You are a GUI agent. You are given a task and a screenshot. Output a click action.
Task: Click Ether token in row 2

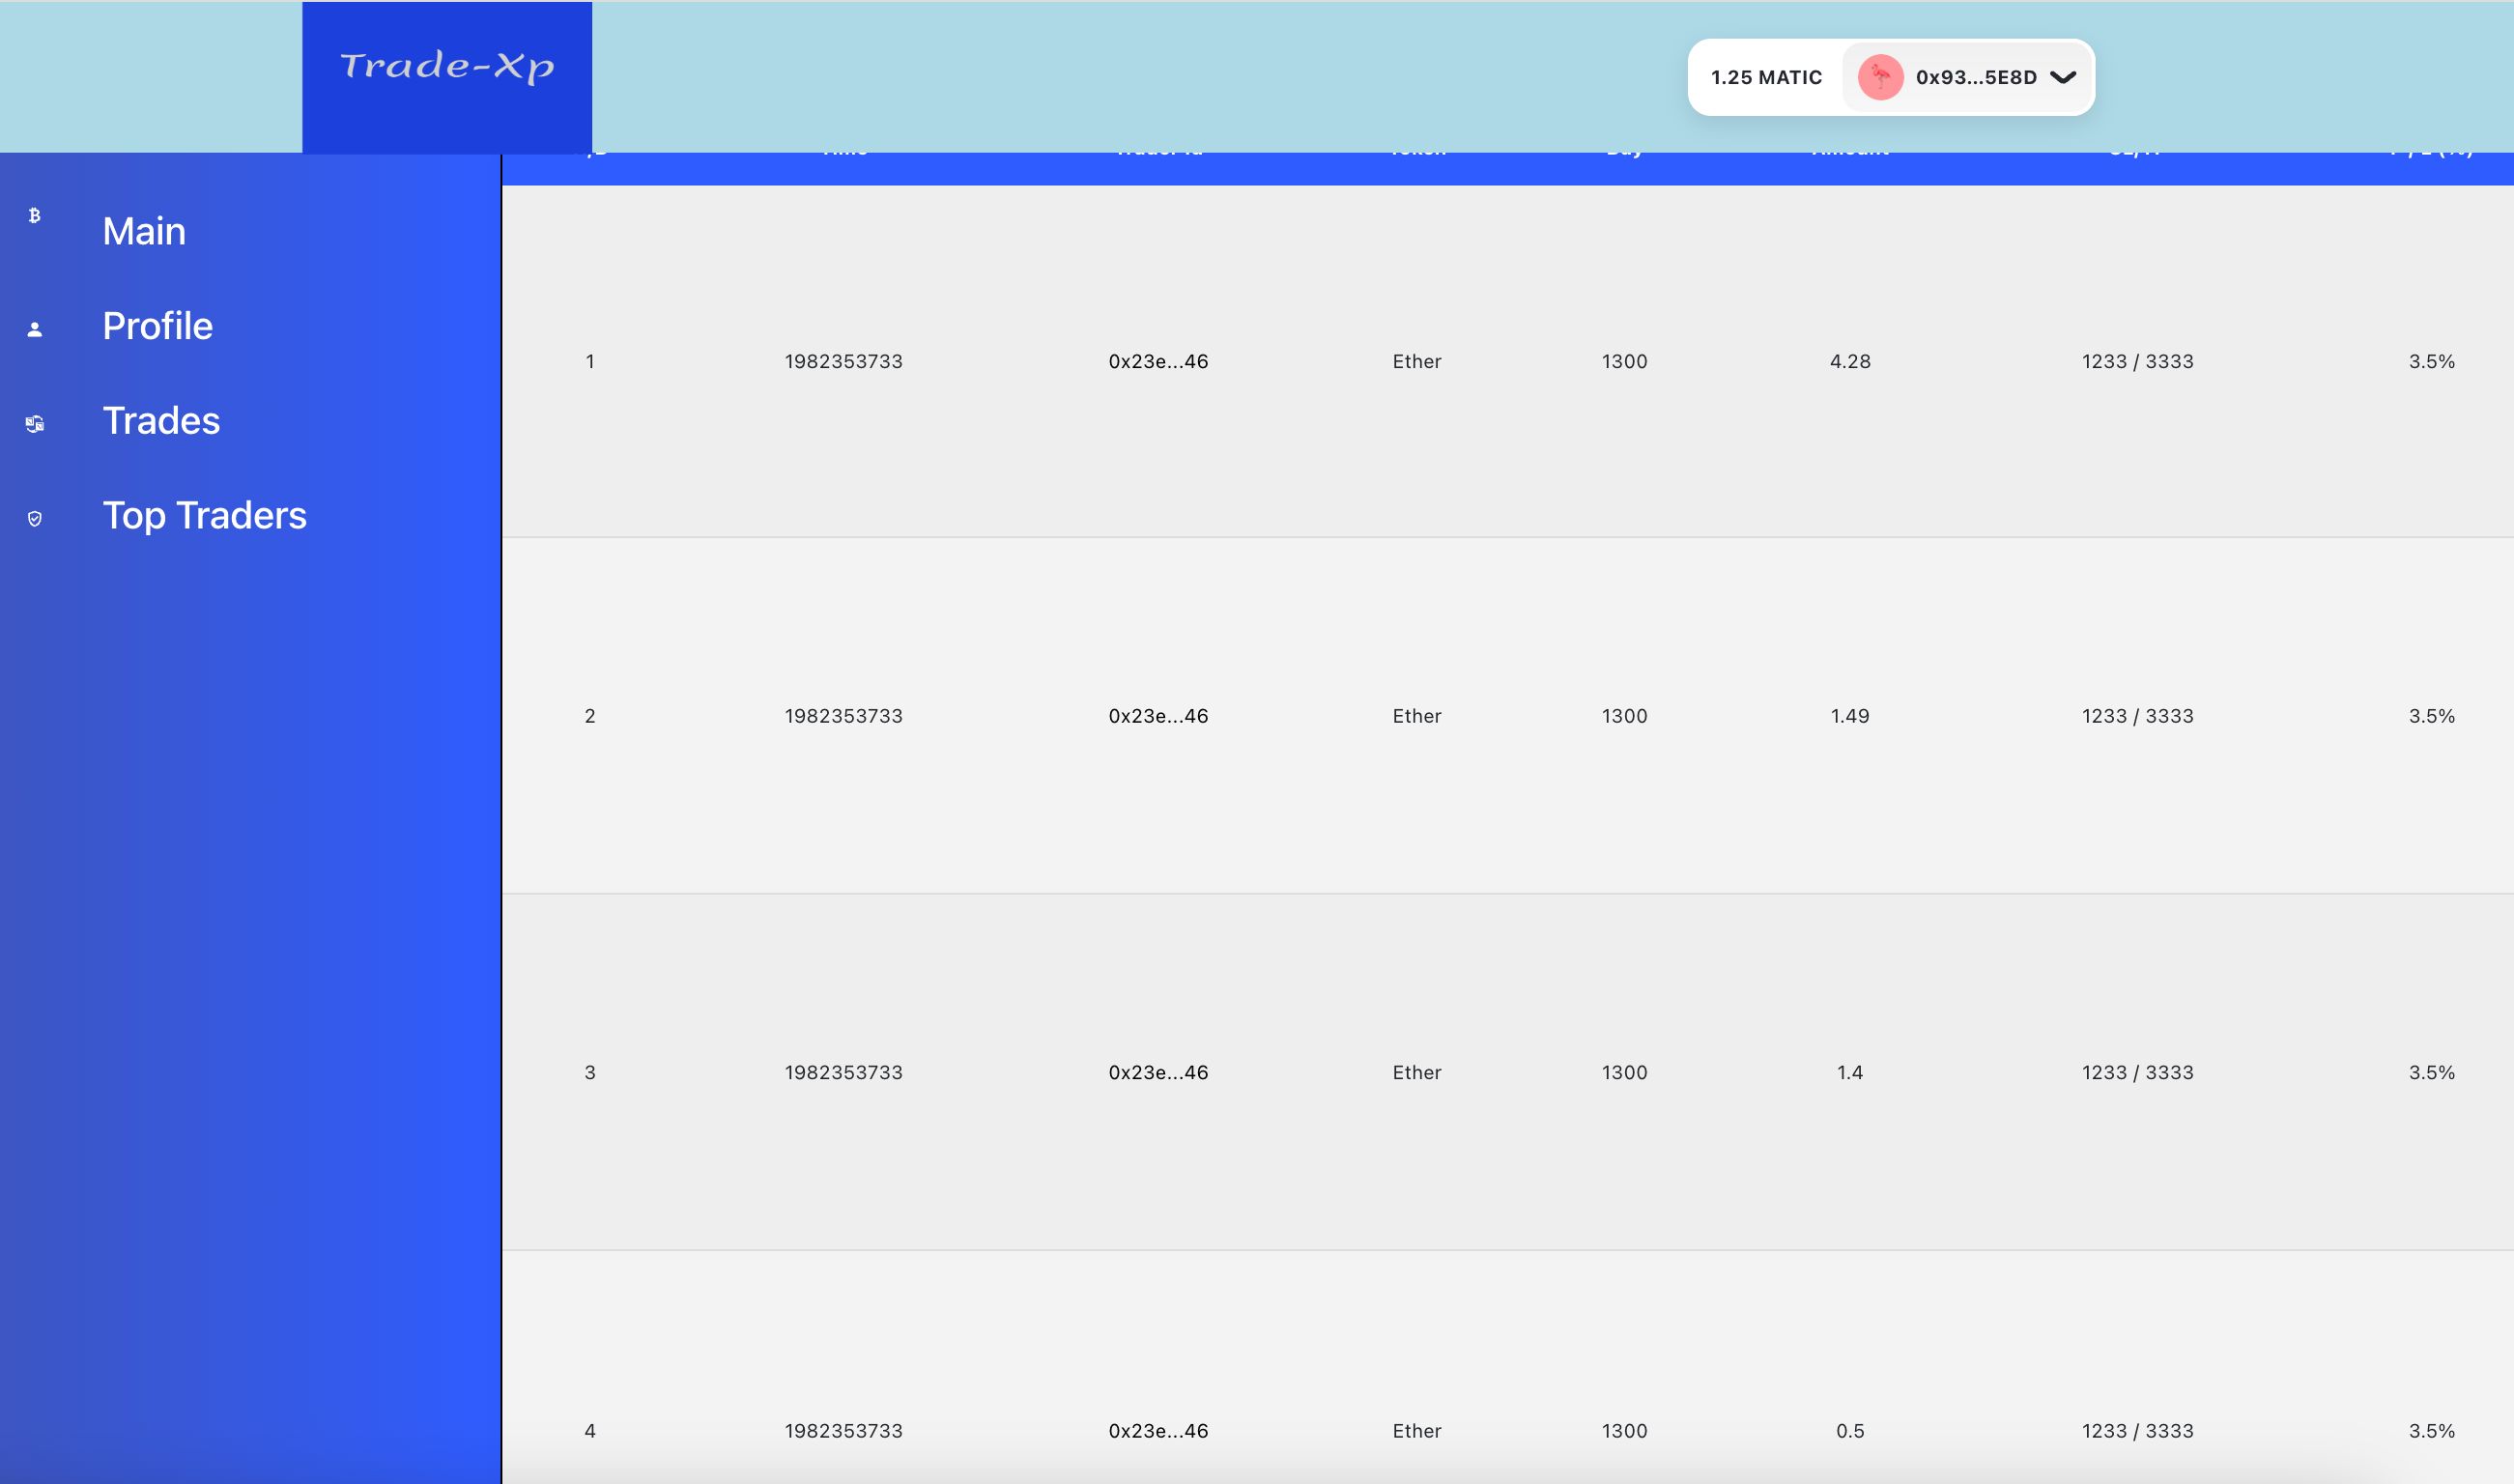(x=1417, y=716)
